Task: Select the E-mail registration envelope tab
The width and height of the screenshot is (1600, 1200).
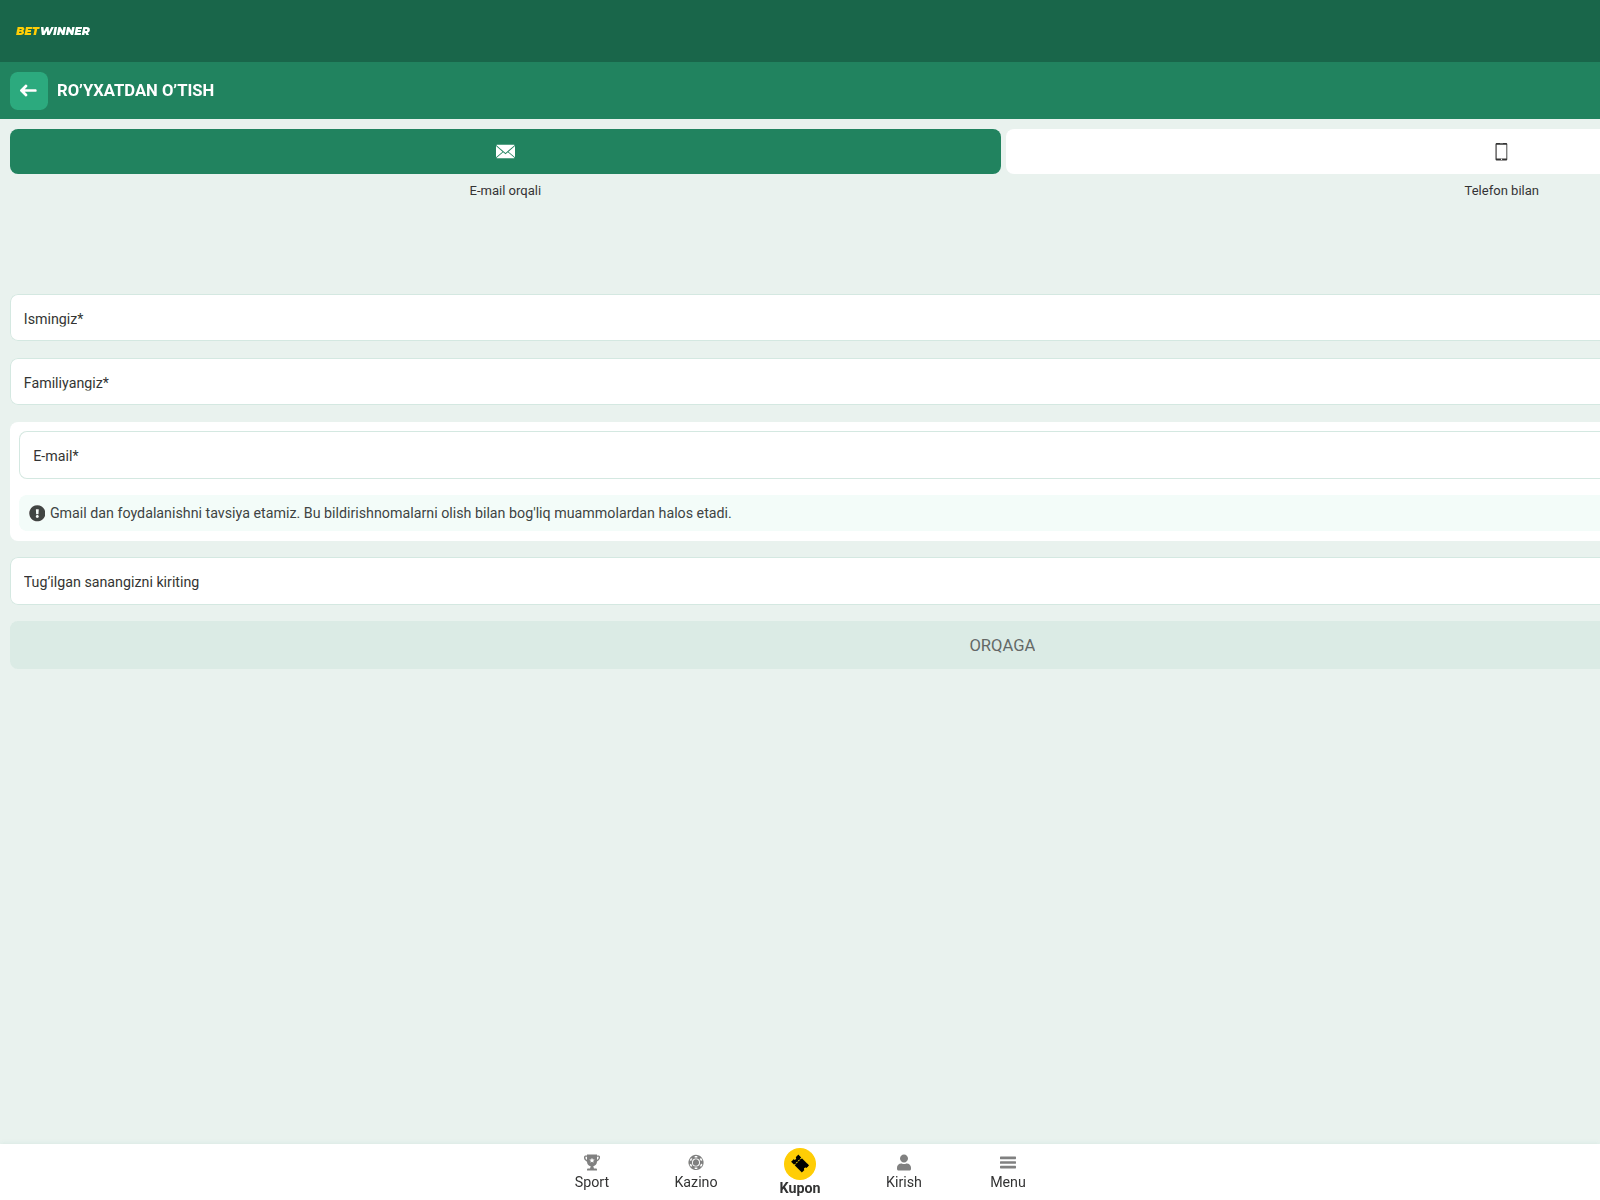Action: (505, 151)
